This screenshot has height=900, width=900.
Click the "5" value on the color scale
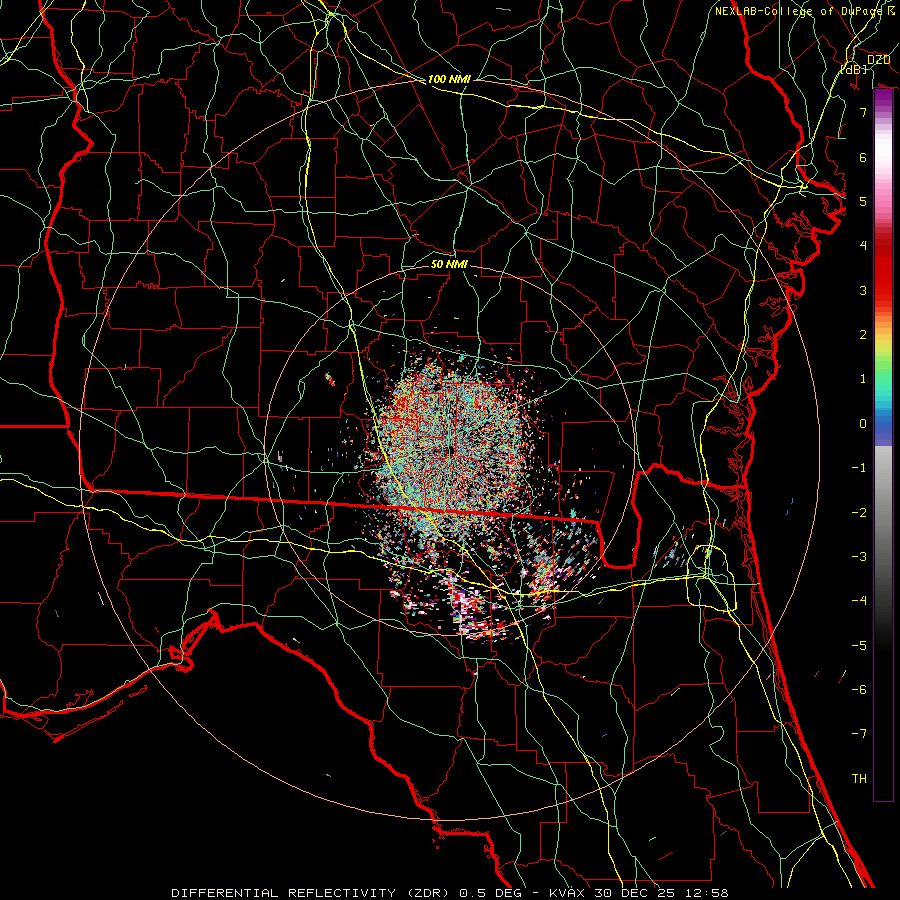[x=863, y=201]
